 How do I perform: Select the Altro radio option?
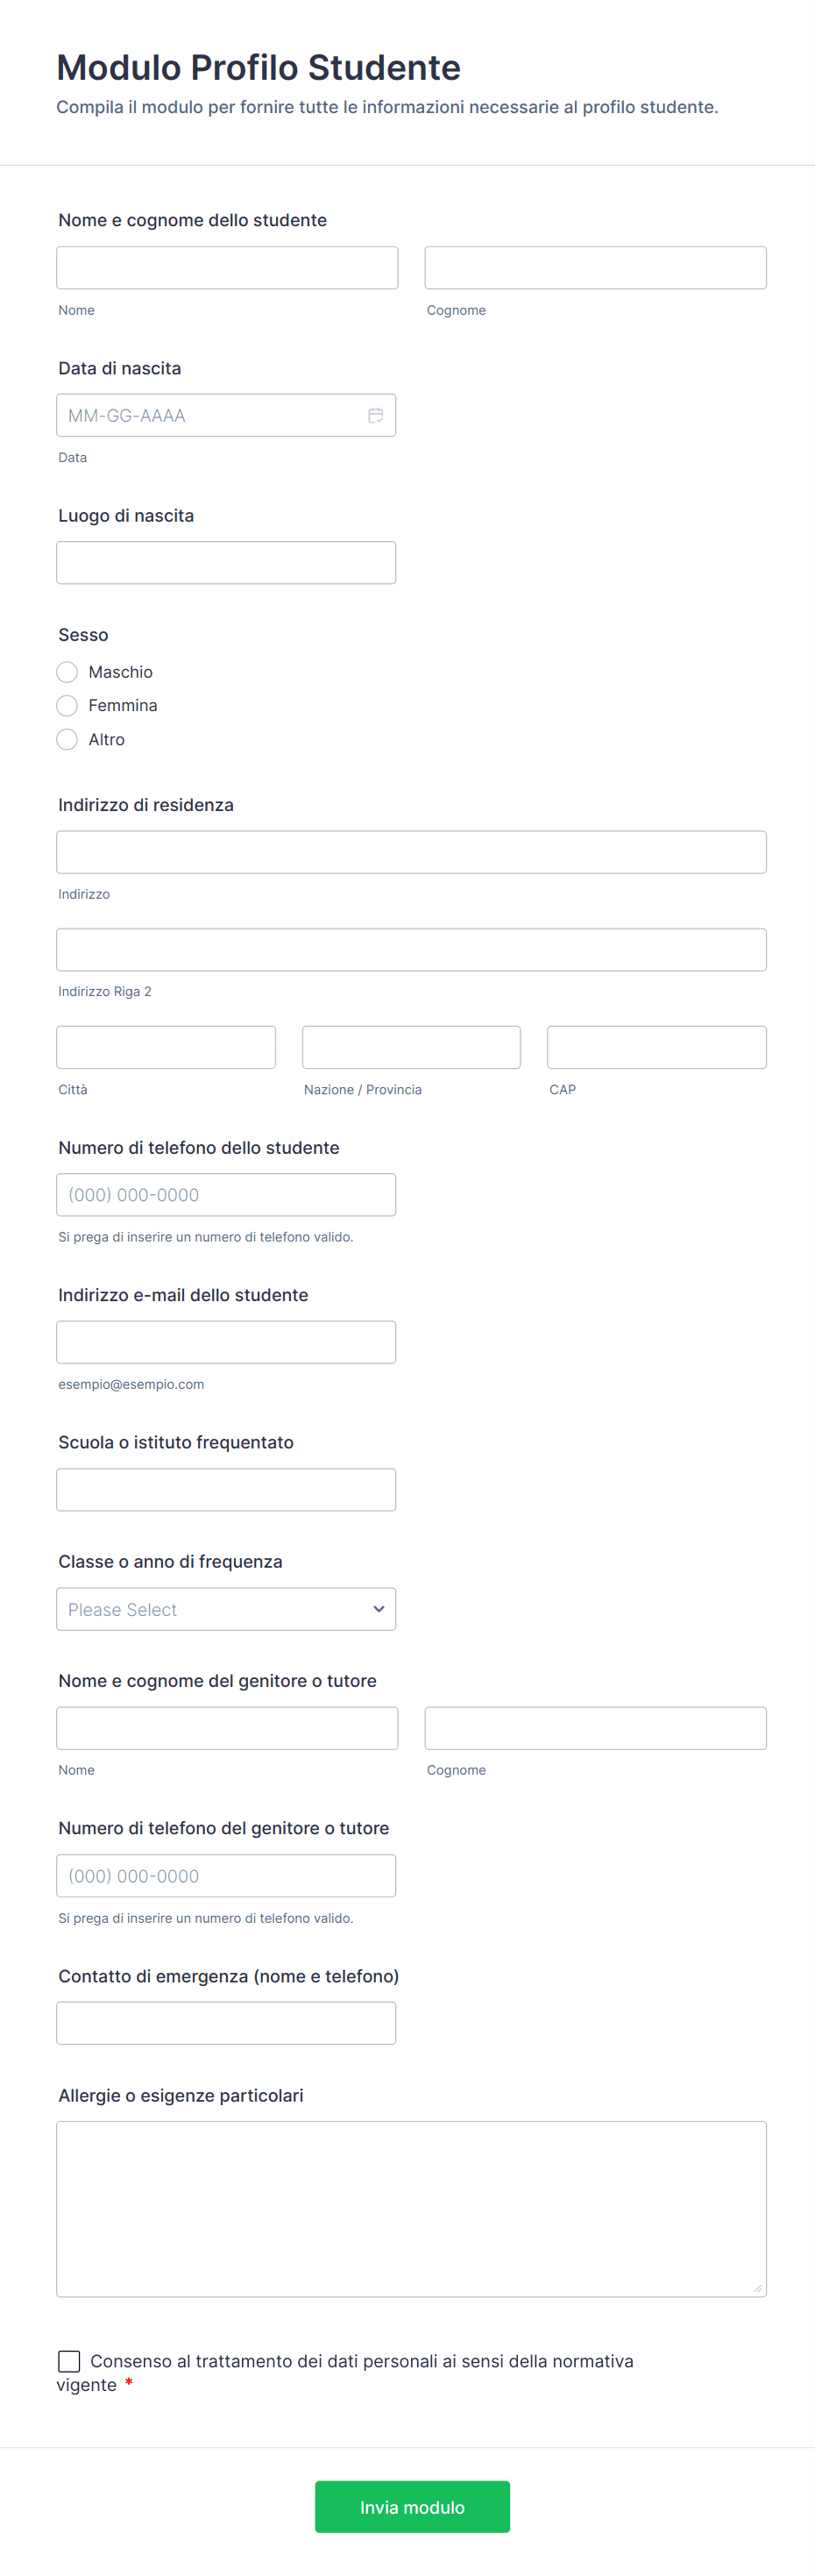(67, 740)
